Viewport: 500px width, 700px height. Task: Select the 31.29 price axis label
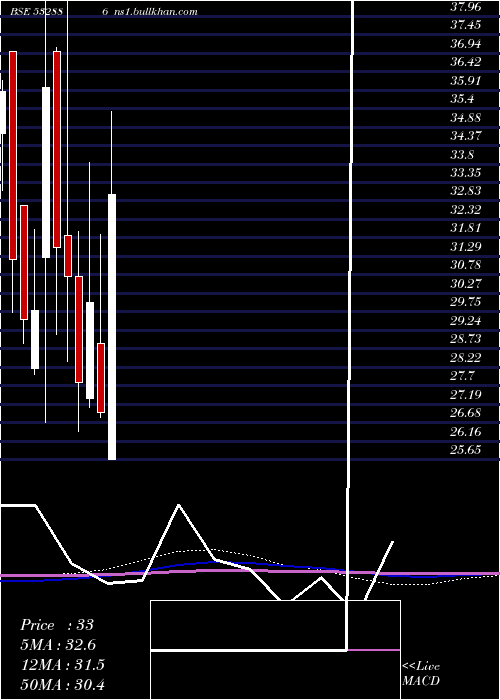pyautogui.click(x=466, y=247)
